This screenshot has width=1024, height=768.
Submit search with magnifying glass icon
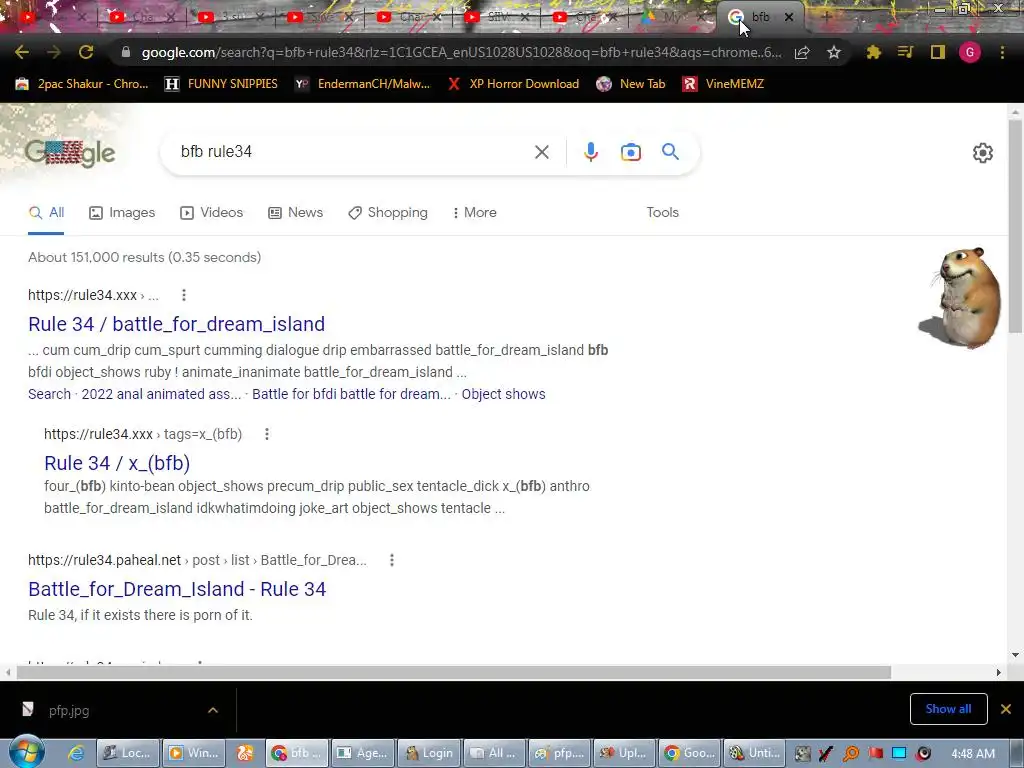click(670, 152)
